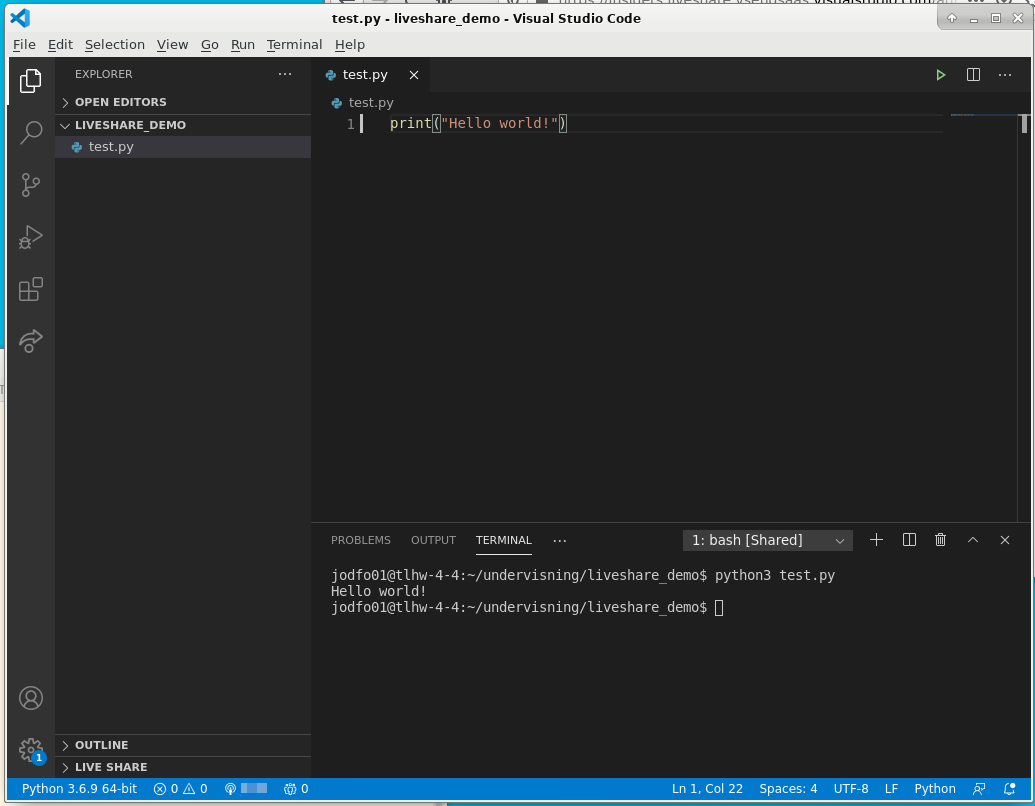The width and height of the screenshot is (1035, 806).
Task: Split the editor right
Action: coord(973,75)
